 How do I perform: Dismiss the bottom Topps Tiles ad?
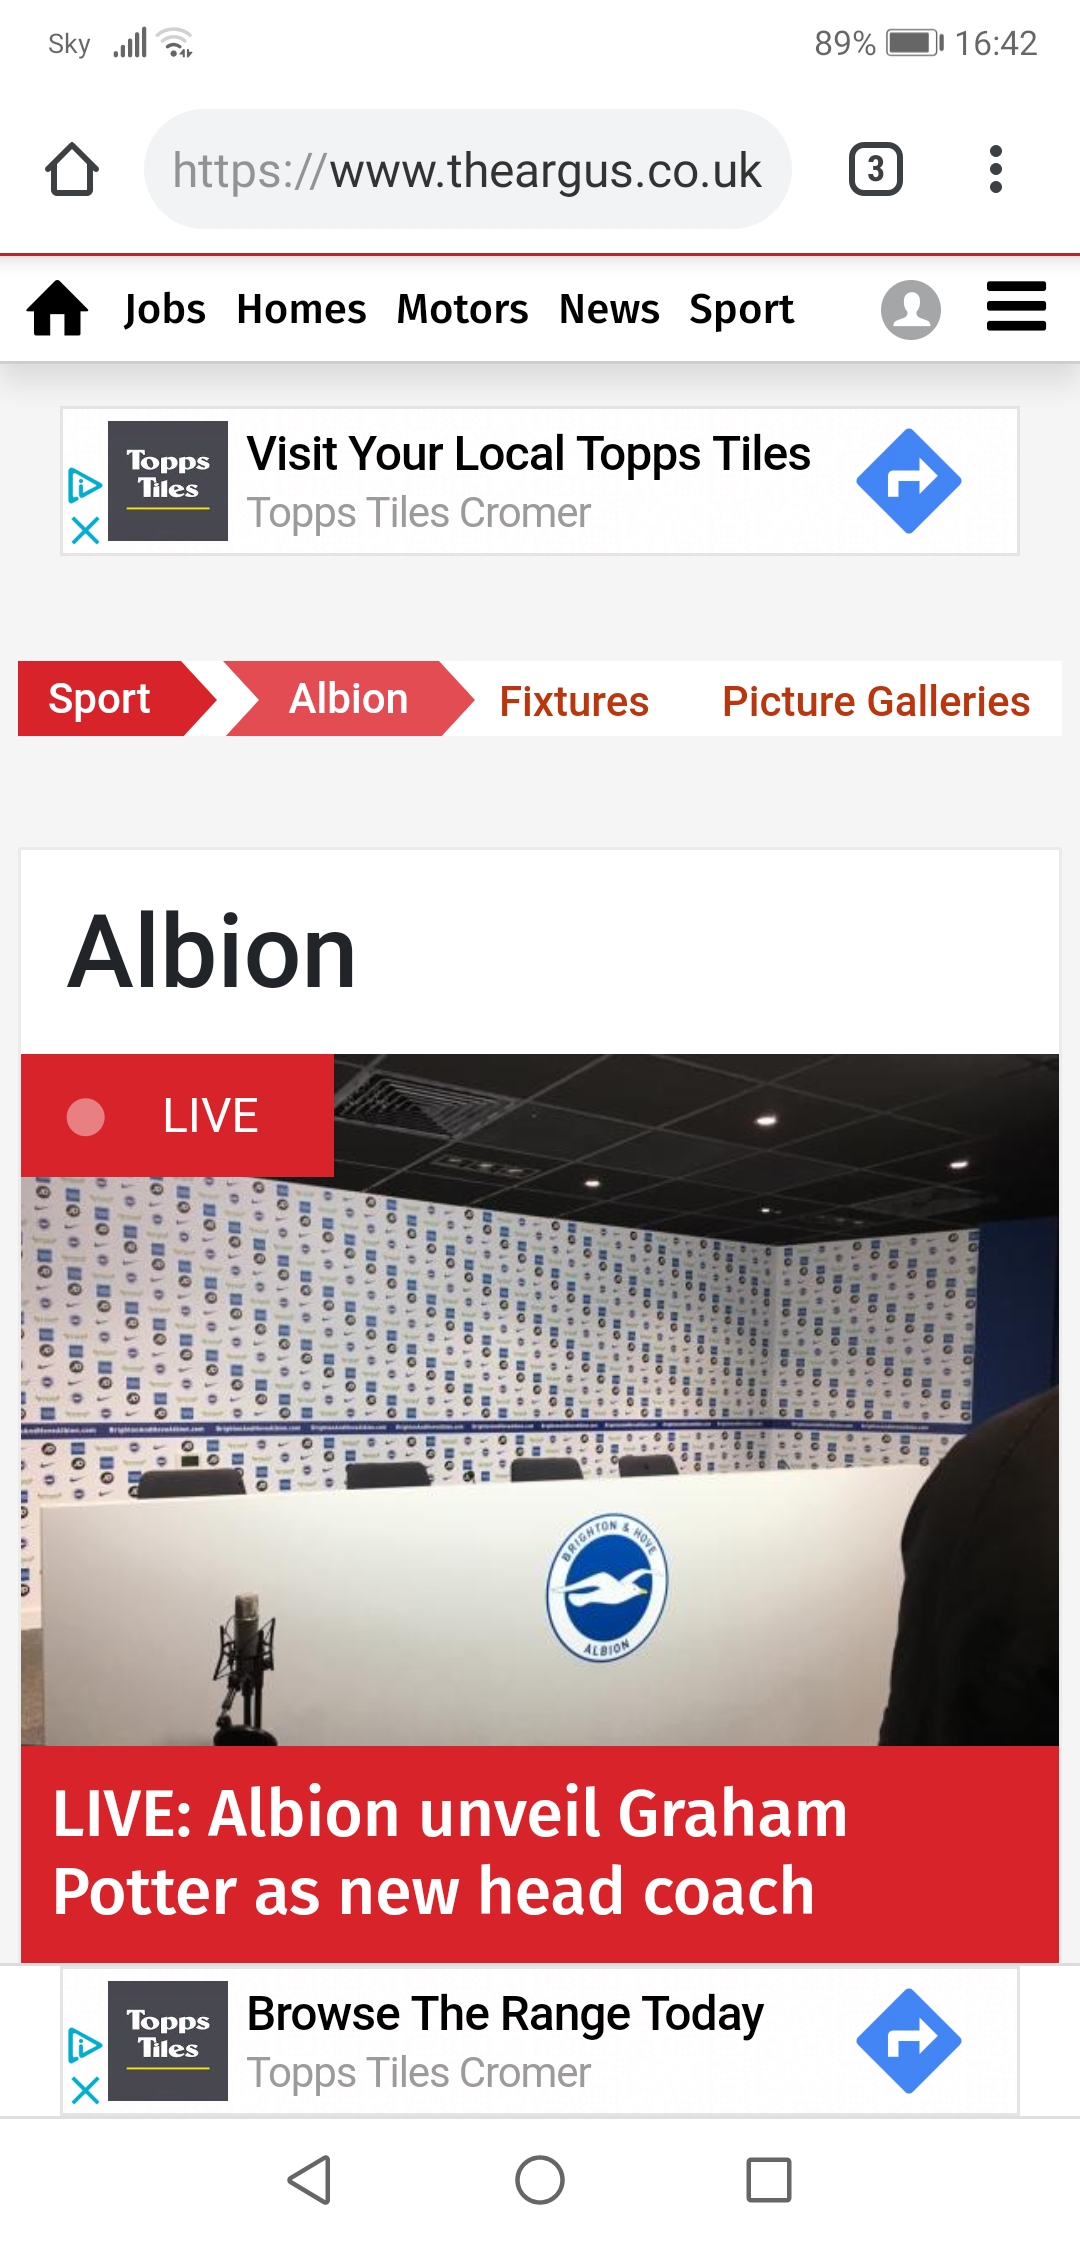click(x=86, y=2090)
